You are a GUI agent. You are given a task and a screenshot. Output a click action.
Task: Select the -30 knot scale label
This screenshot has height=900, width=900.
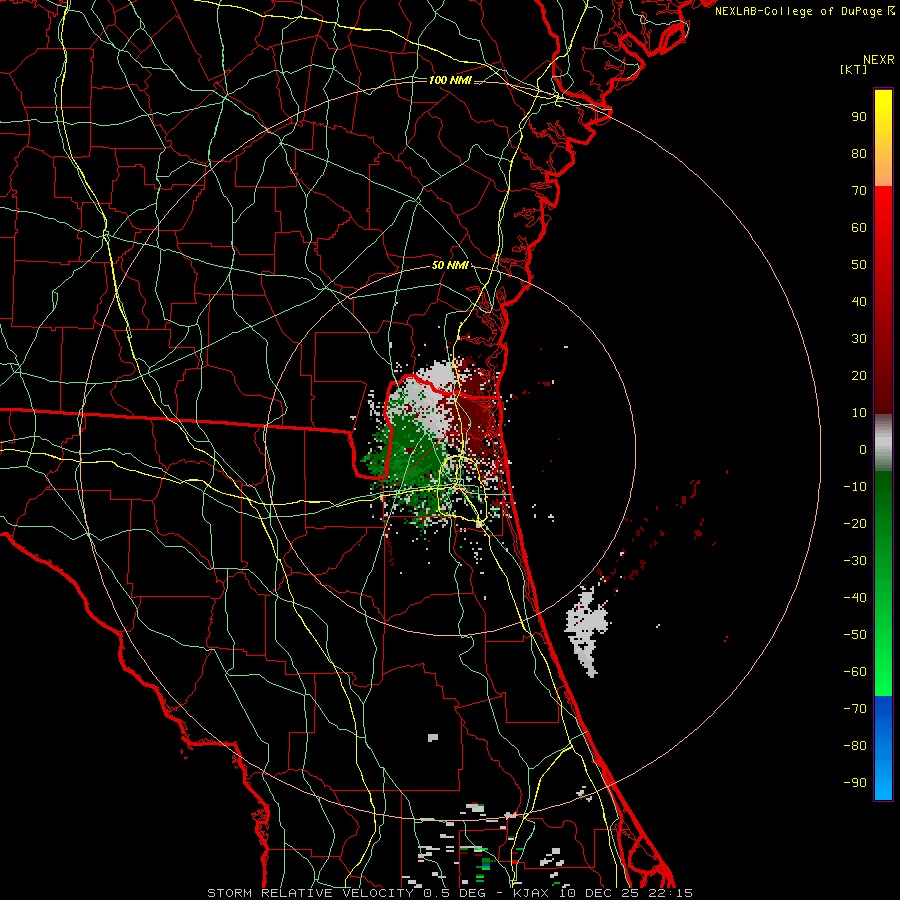855,561
